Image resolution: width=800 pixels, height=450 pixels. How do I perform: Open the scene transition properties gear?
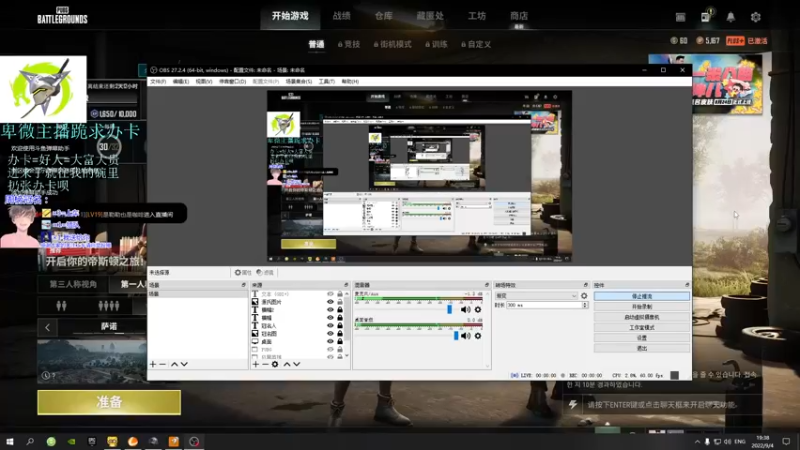[x=584, y=296]
